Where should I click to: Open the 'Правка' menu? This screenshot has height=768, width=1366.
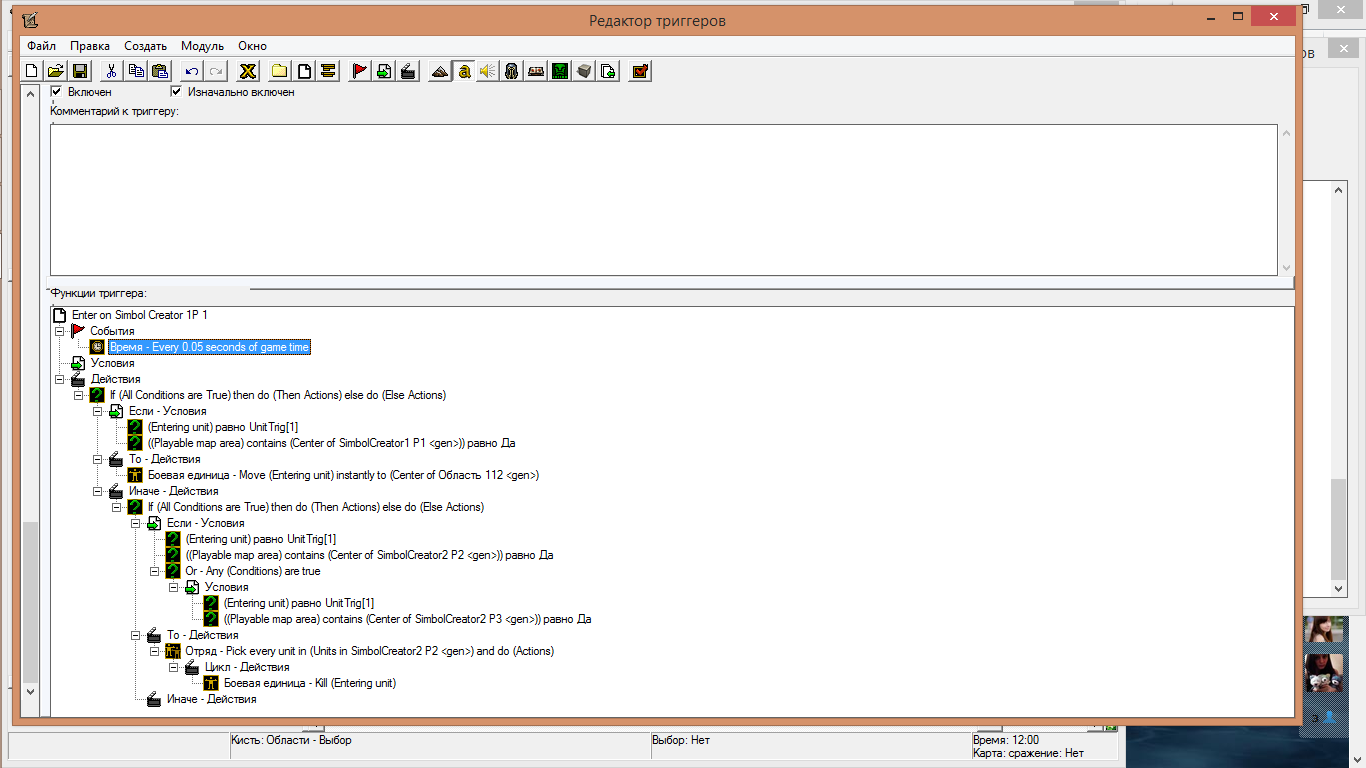[x=90, y=46]
